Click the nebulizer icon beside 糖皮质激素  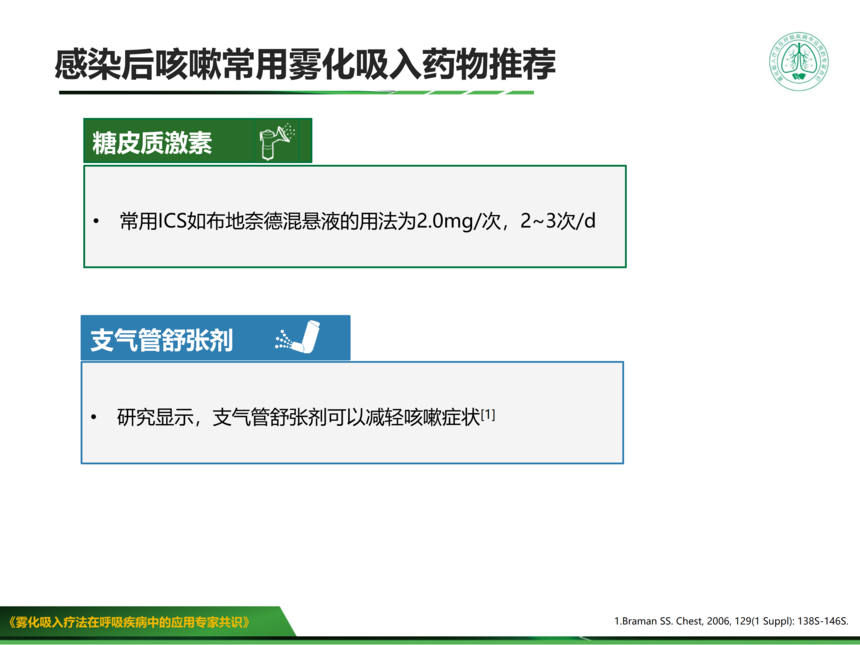pyautogui.click(x=277, y=142)
